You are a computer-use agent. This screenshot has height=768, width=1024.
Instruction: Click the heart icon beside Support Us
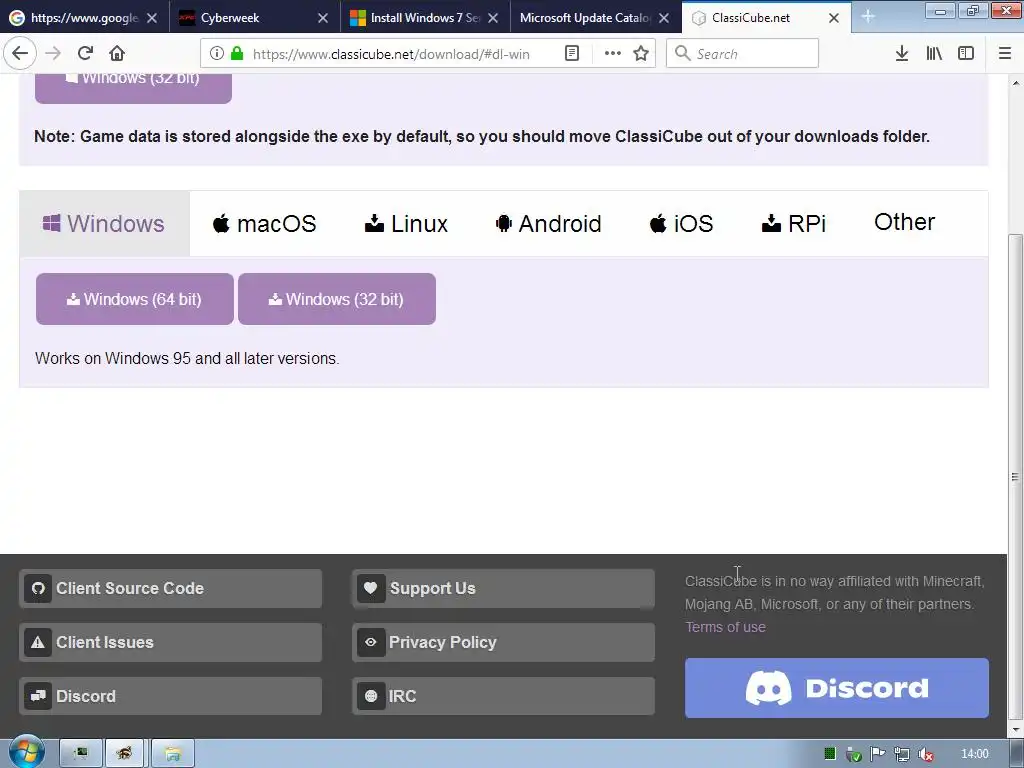tap(370, 588)
